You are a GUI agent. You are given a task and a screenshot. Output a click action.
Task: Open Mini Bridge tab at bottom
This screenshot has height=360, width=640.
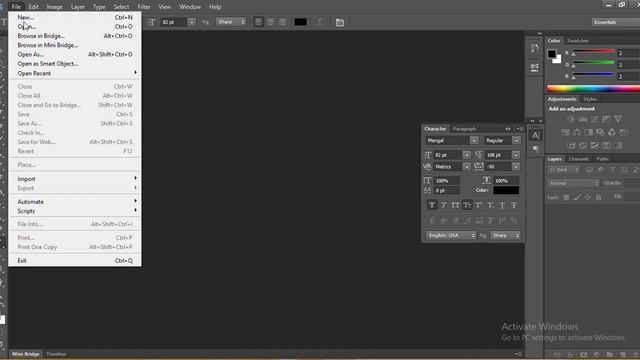26,354
